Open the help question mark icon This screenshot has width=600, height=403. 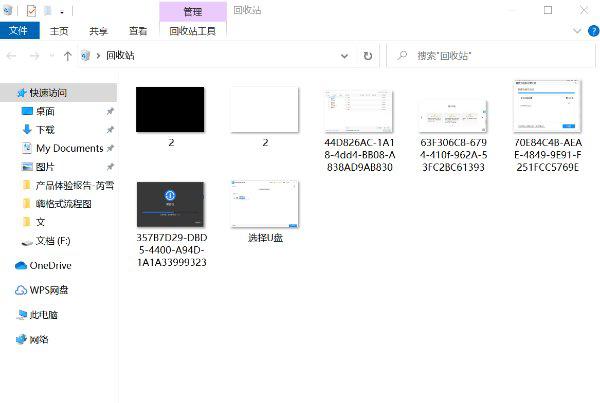(593, 31)
